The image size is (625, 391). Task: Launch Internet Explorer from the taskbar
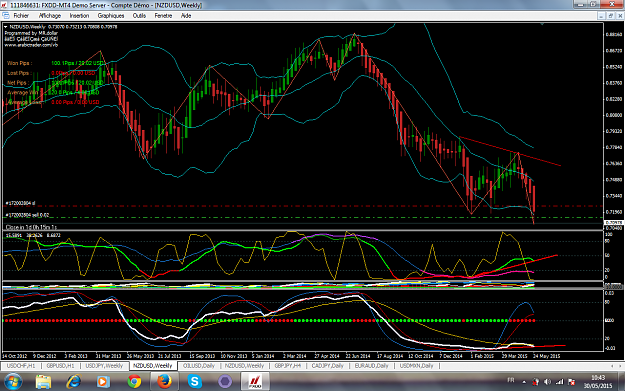point(74,381)
